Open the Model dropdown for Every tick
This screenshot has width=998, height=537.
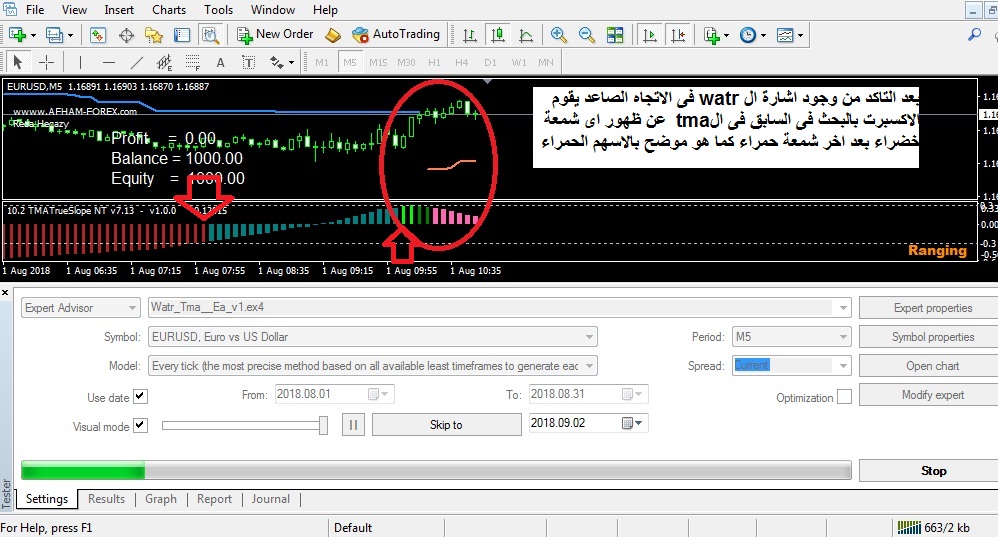[589, 366]
